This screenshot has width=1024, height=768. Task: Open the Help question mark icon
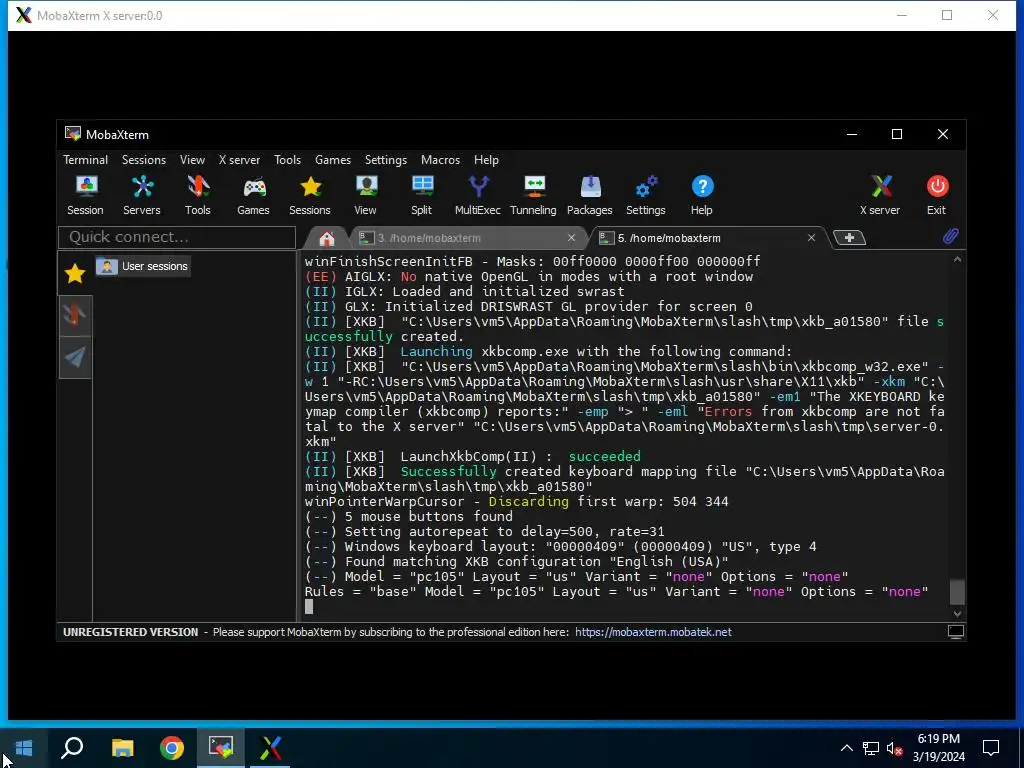[x=702, y=195]
